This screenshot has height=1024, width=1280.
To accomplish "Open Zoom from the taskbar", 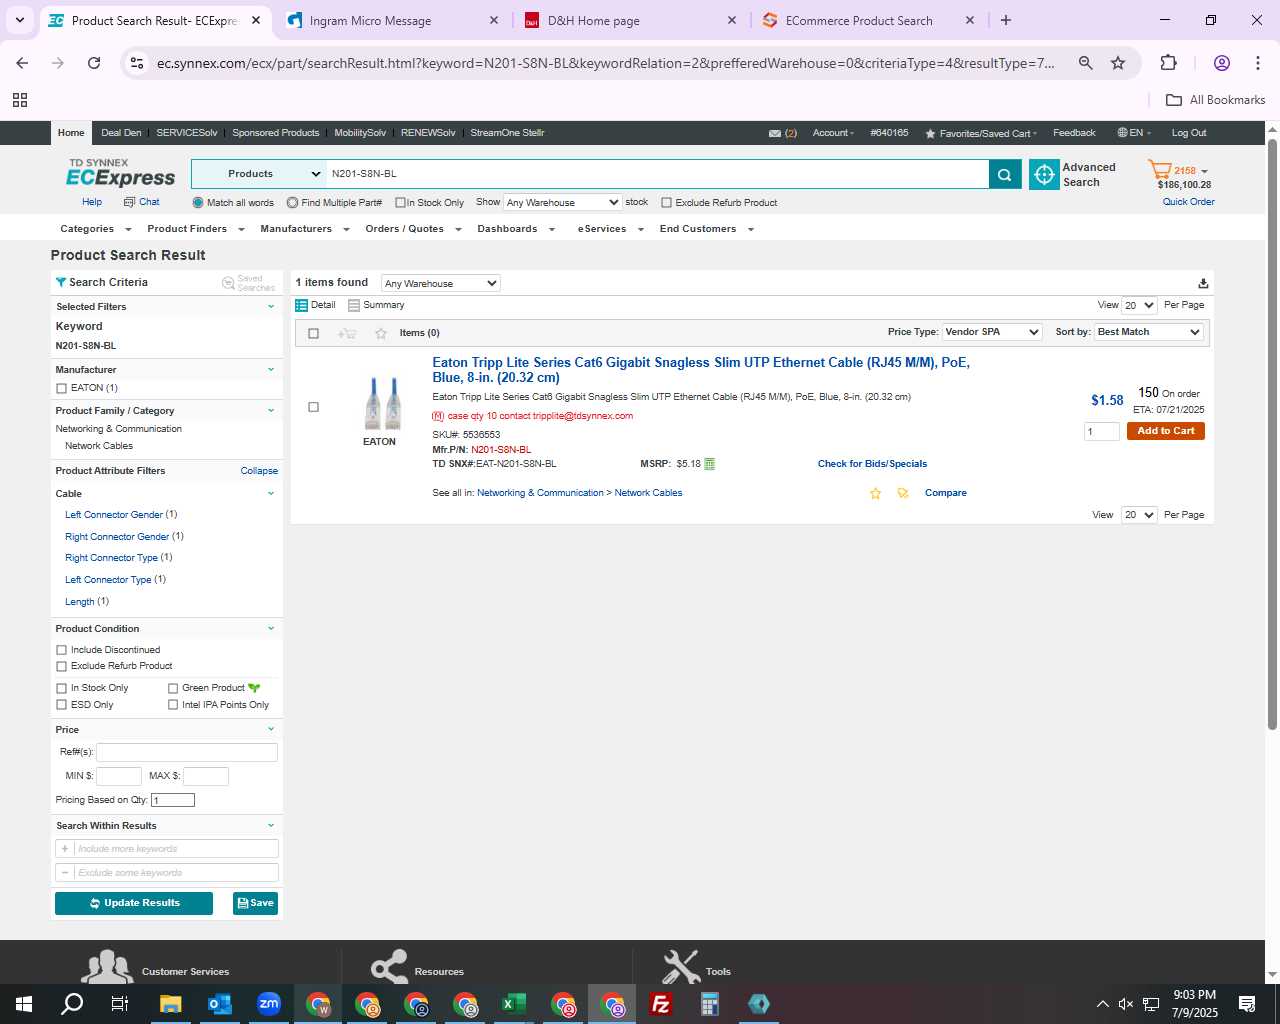I will [x=268, y=1004].
